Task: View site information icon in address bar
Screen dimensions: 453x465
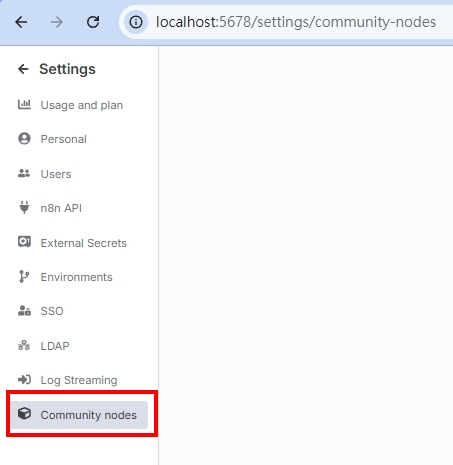Action: (x=136, y=22)
